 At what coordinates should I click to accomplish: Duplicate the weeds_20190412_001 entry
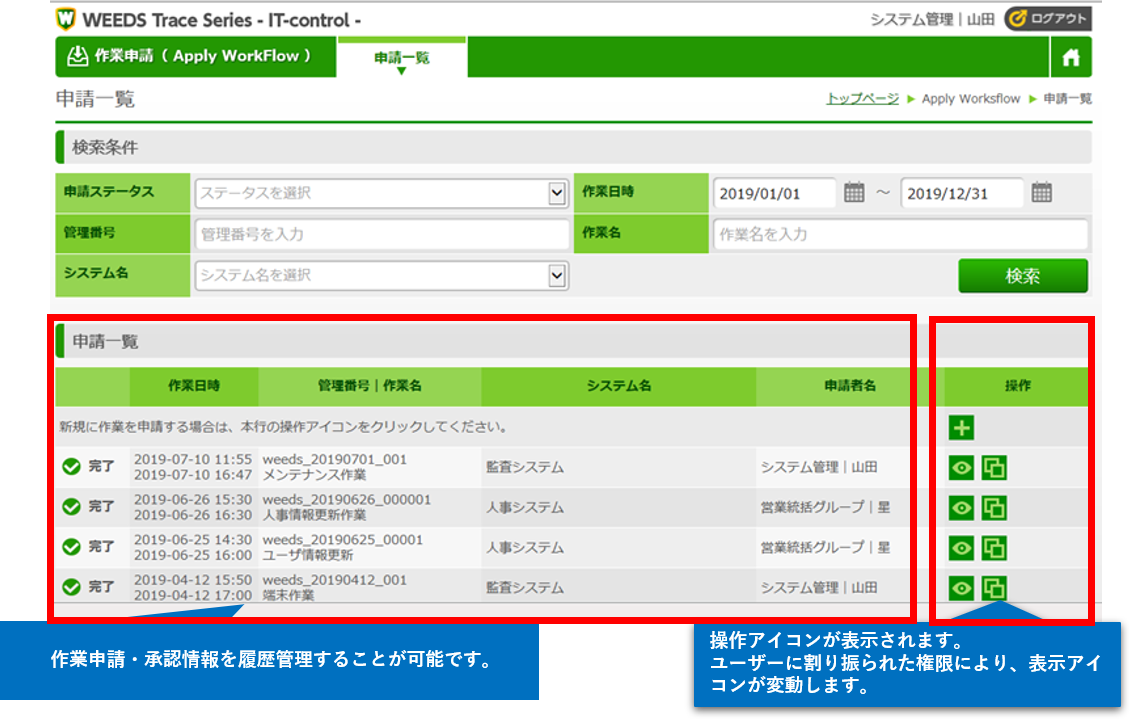pyautogui.click(x=994, y=588)
